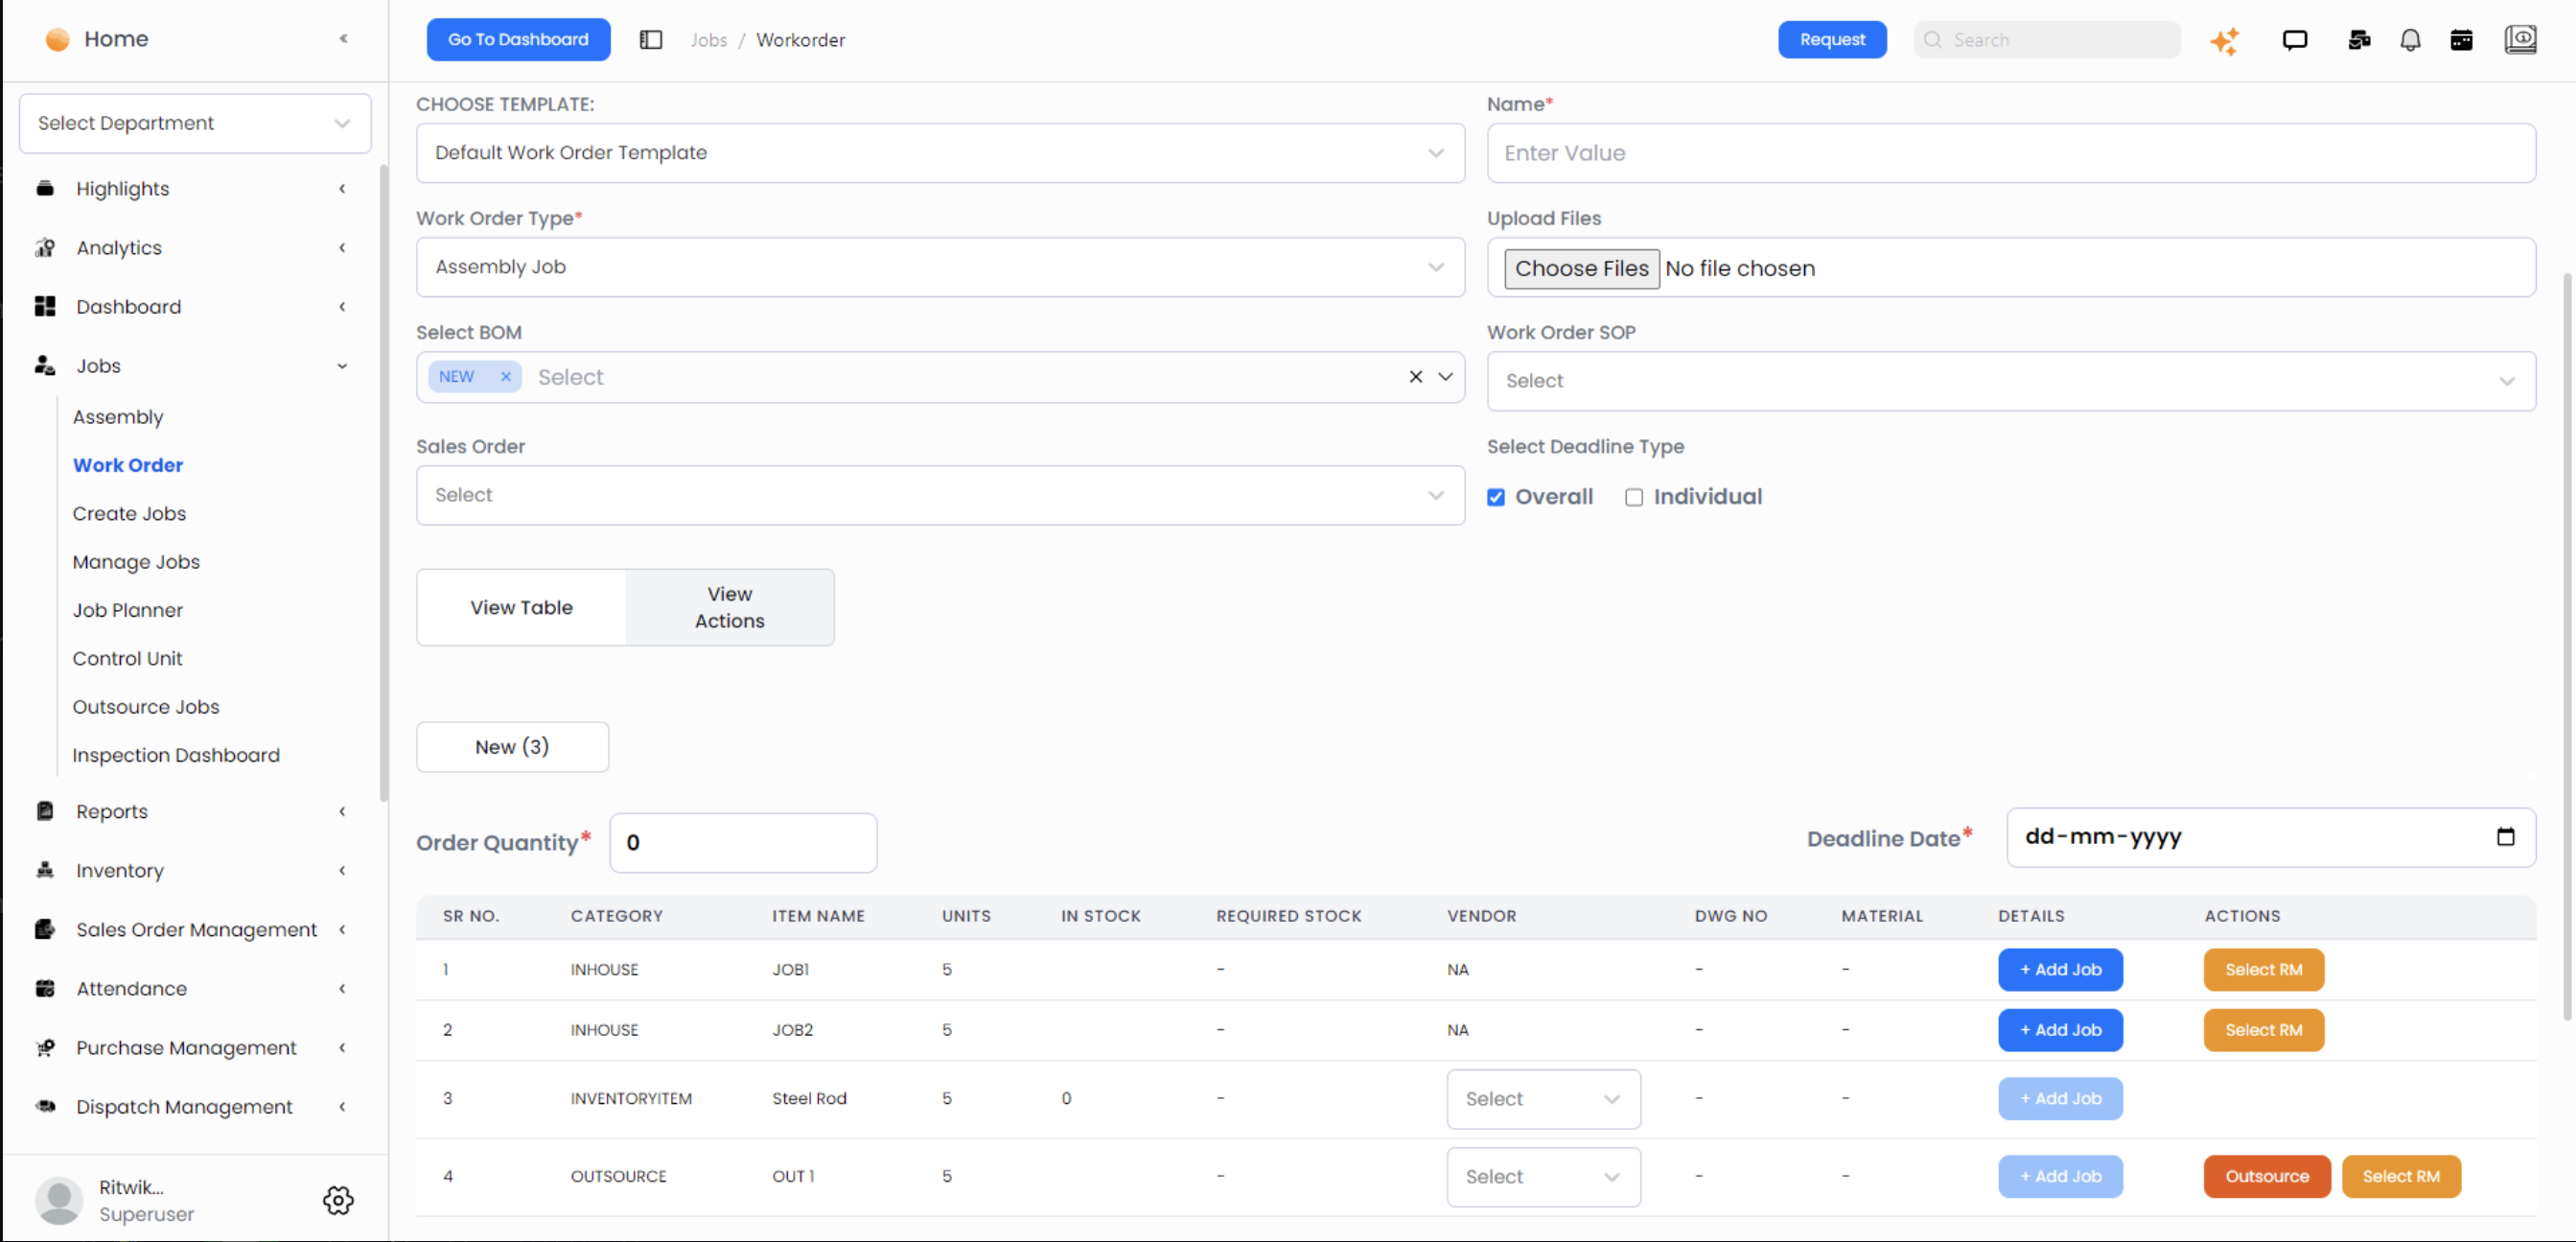This screenshot has height=1242, width=2576.
Task: Switch to the View Actions tab
Action: (729, 607)
